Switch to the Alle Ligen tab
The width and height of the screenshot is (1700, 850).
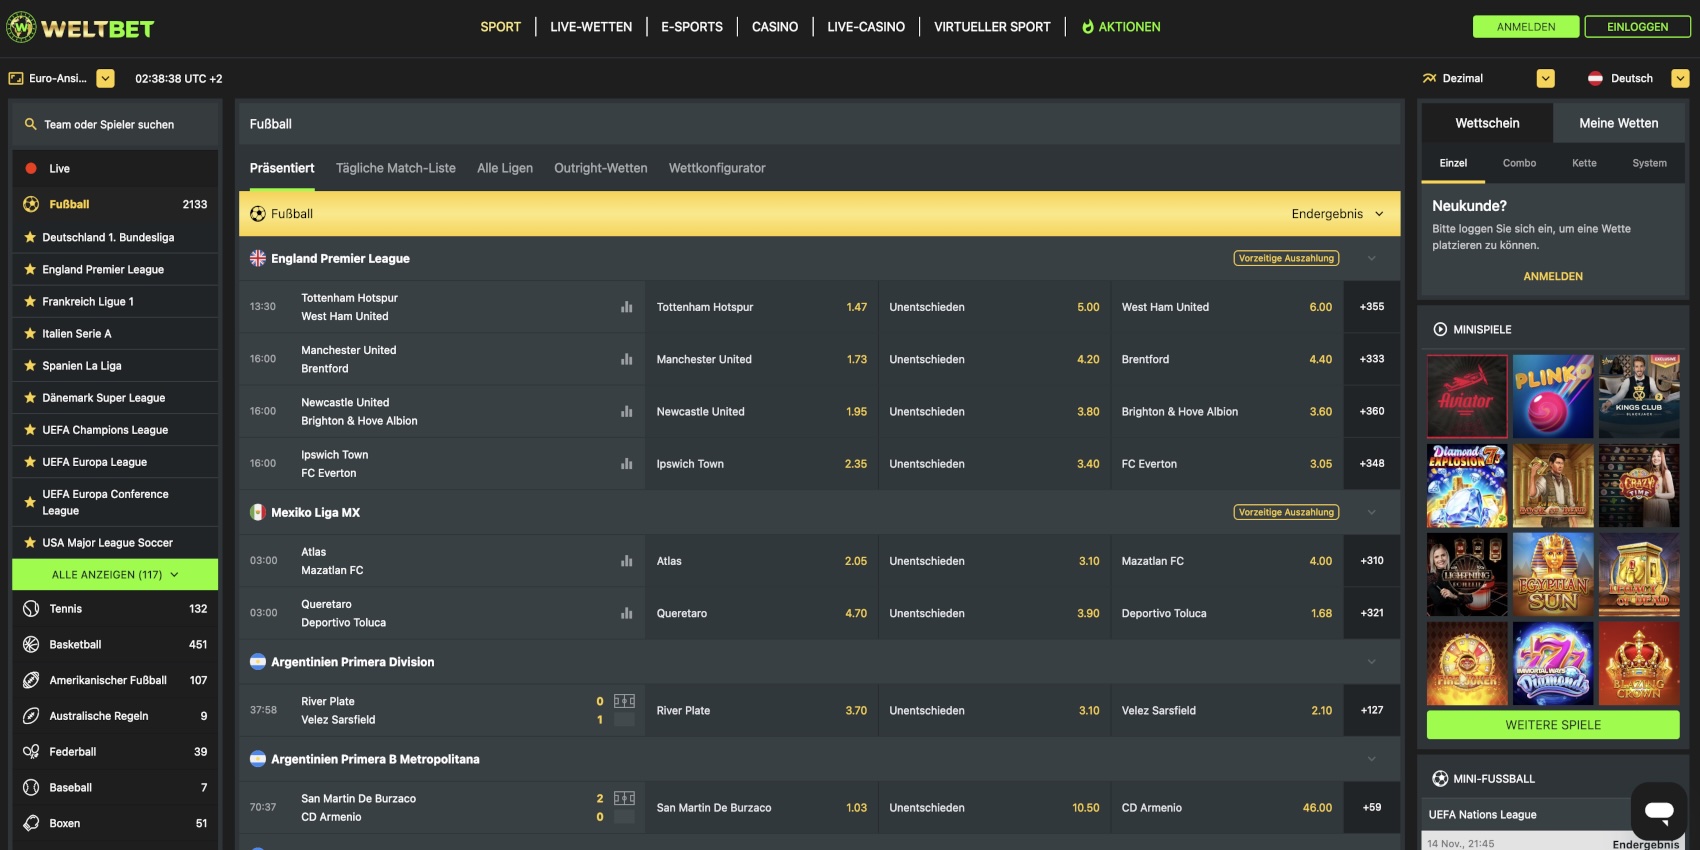point(505,168)
